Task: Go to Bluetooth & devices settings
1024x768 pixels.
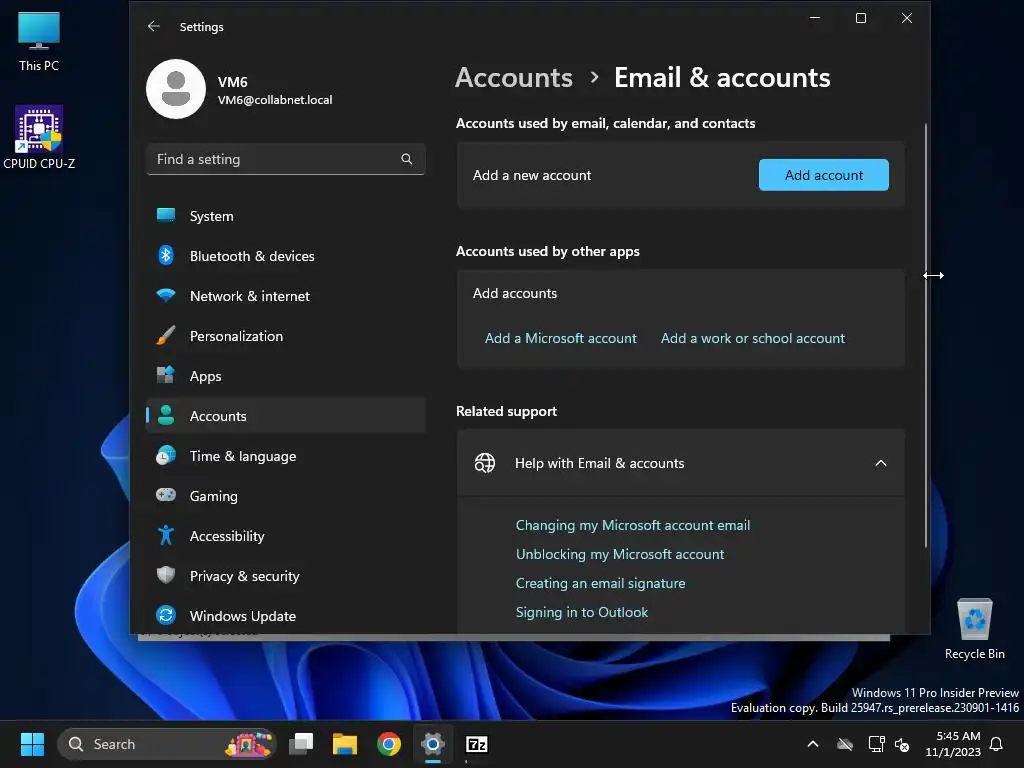Action: [286, 255]
